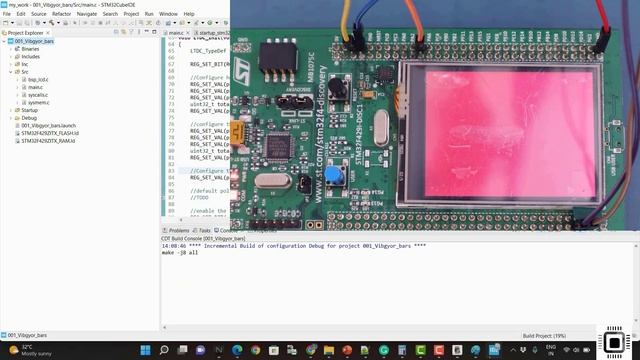Open the New dropdown arrow in toolbar
The height and width of the screenshot is (360, 640).
[x=12, y=23]
